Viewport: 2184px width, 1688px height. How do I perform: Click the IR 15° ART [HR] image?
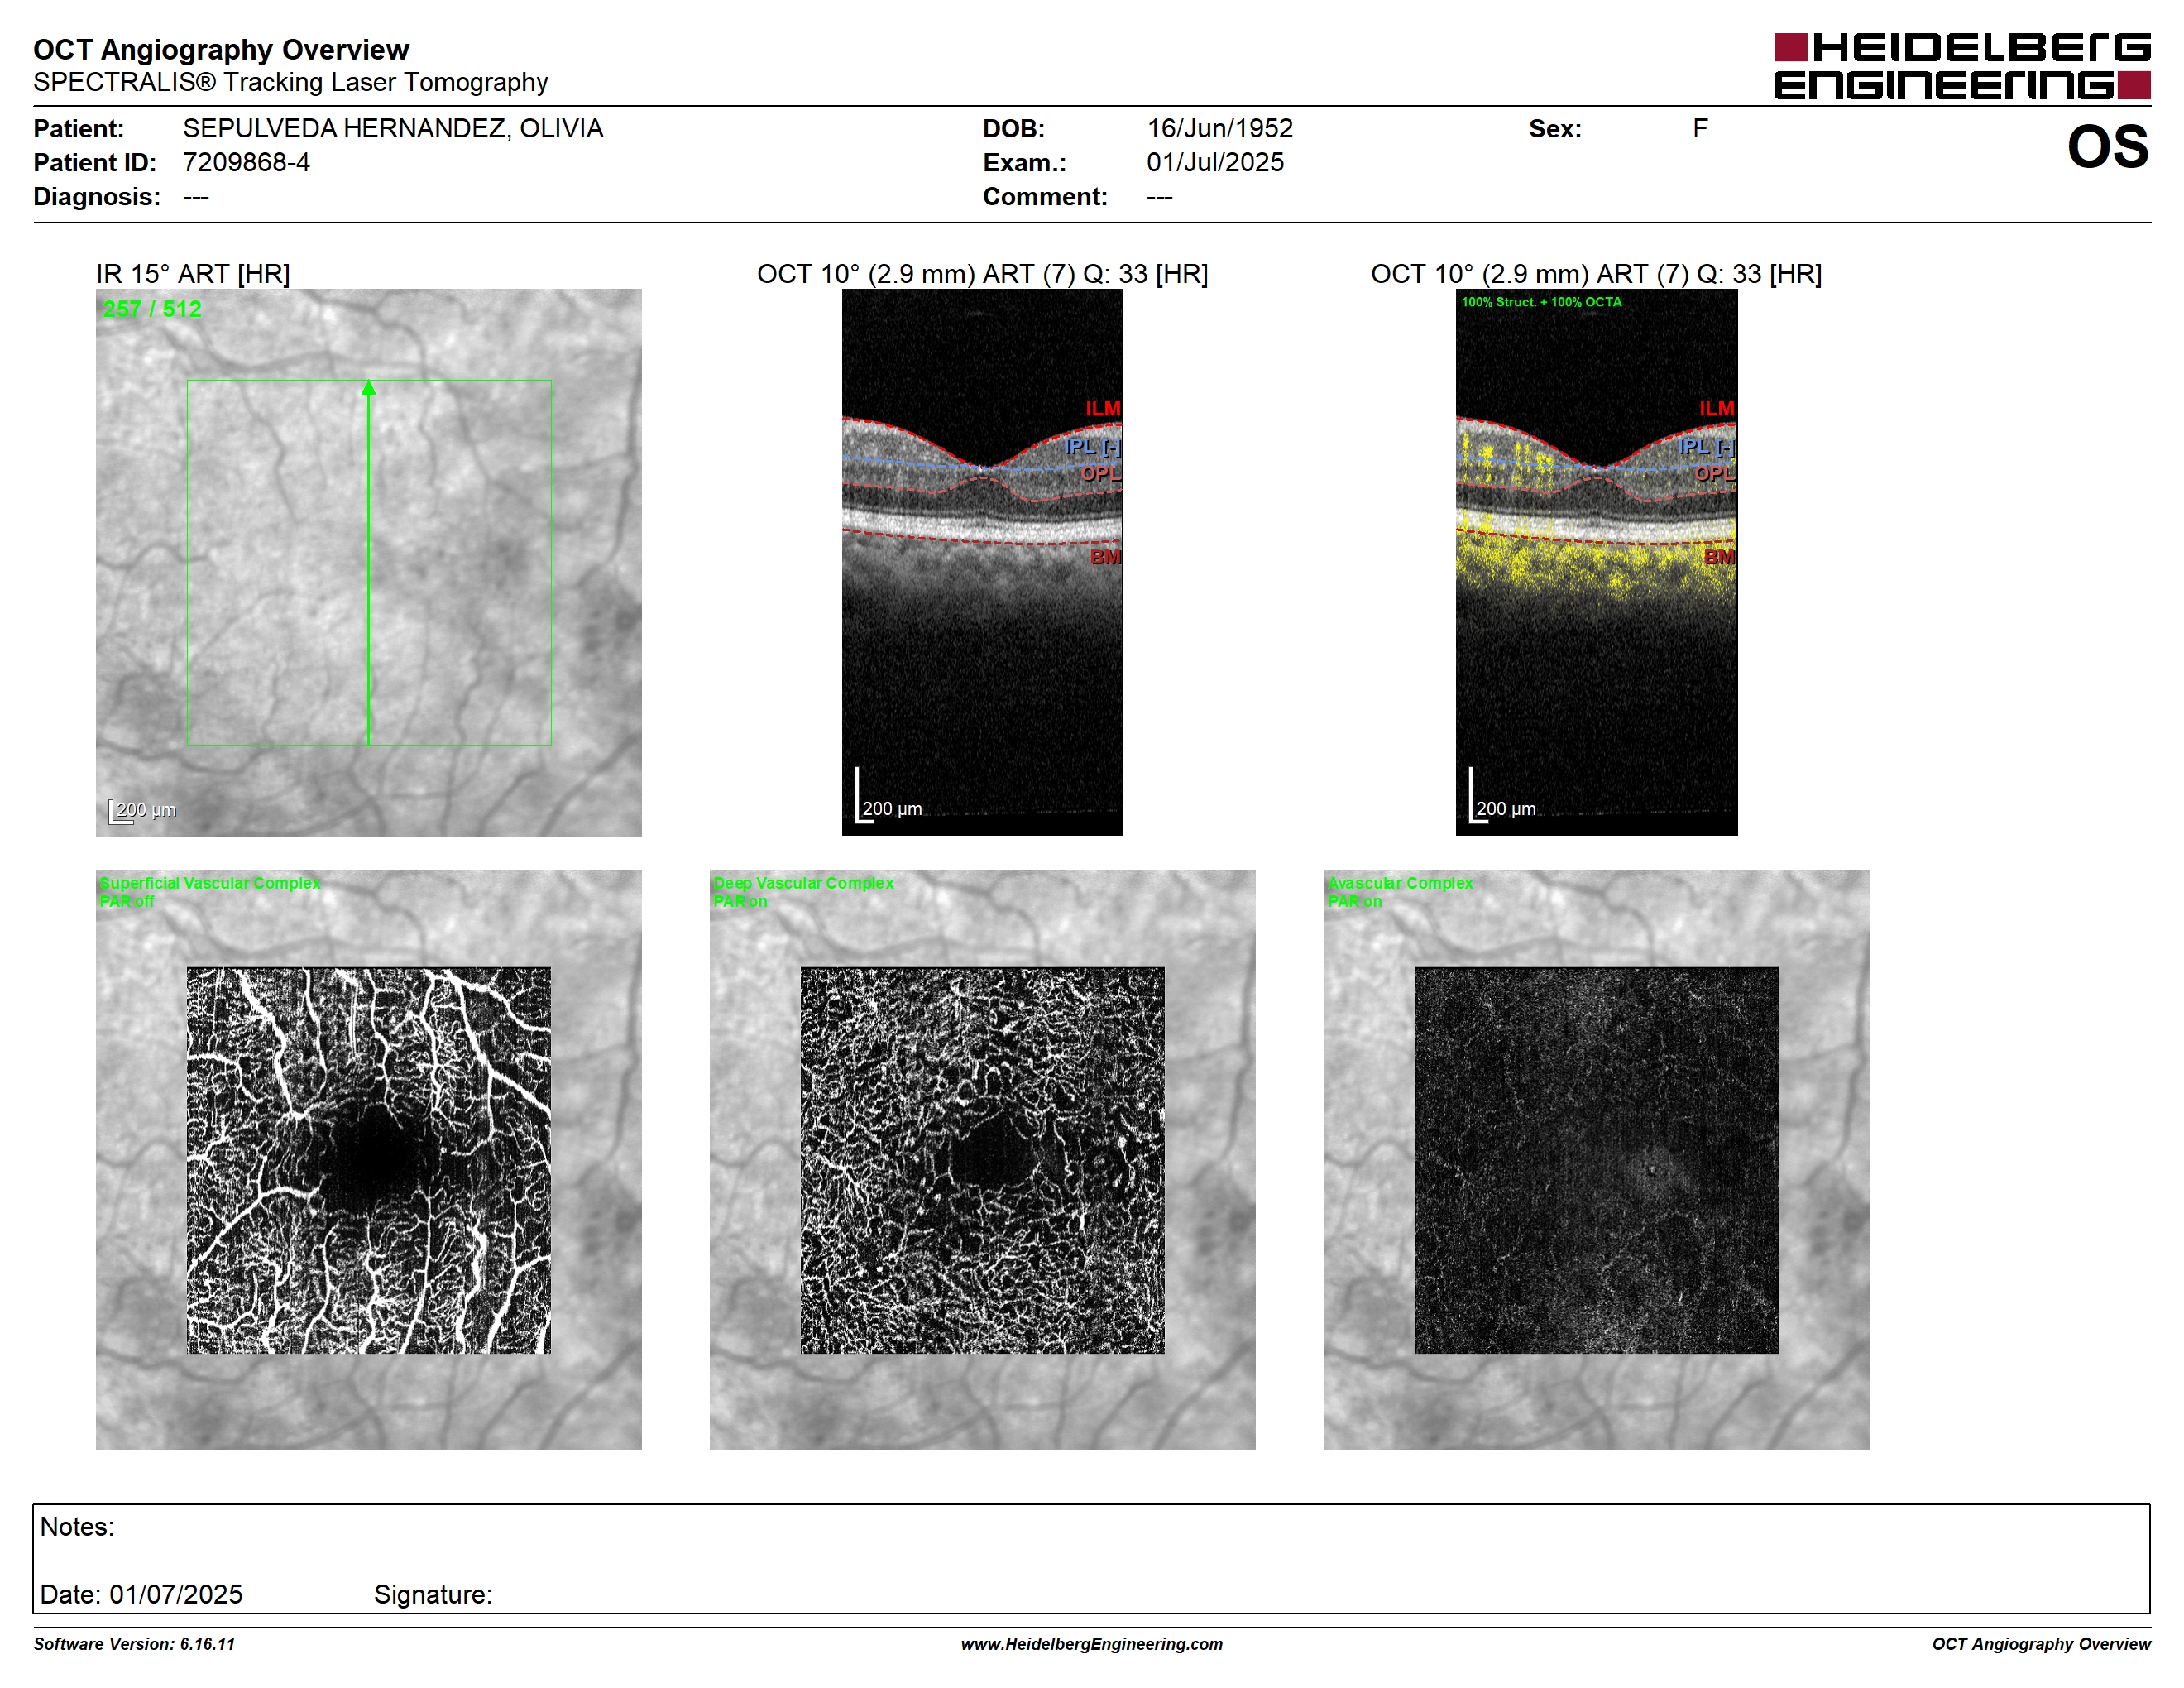pyautogui.click(x=368, y=562)
